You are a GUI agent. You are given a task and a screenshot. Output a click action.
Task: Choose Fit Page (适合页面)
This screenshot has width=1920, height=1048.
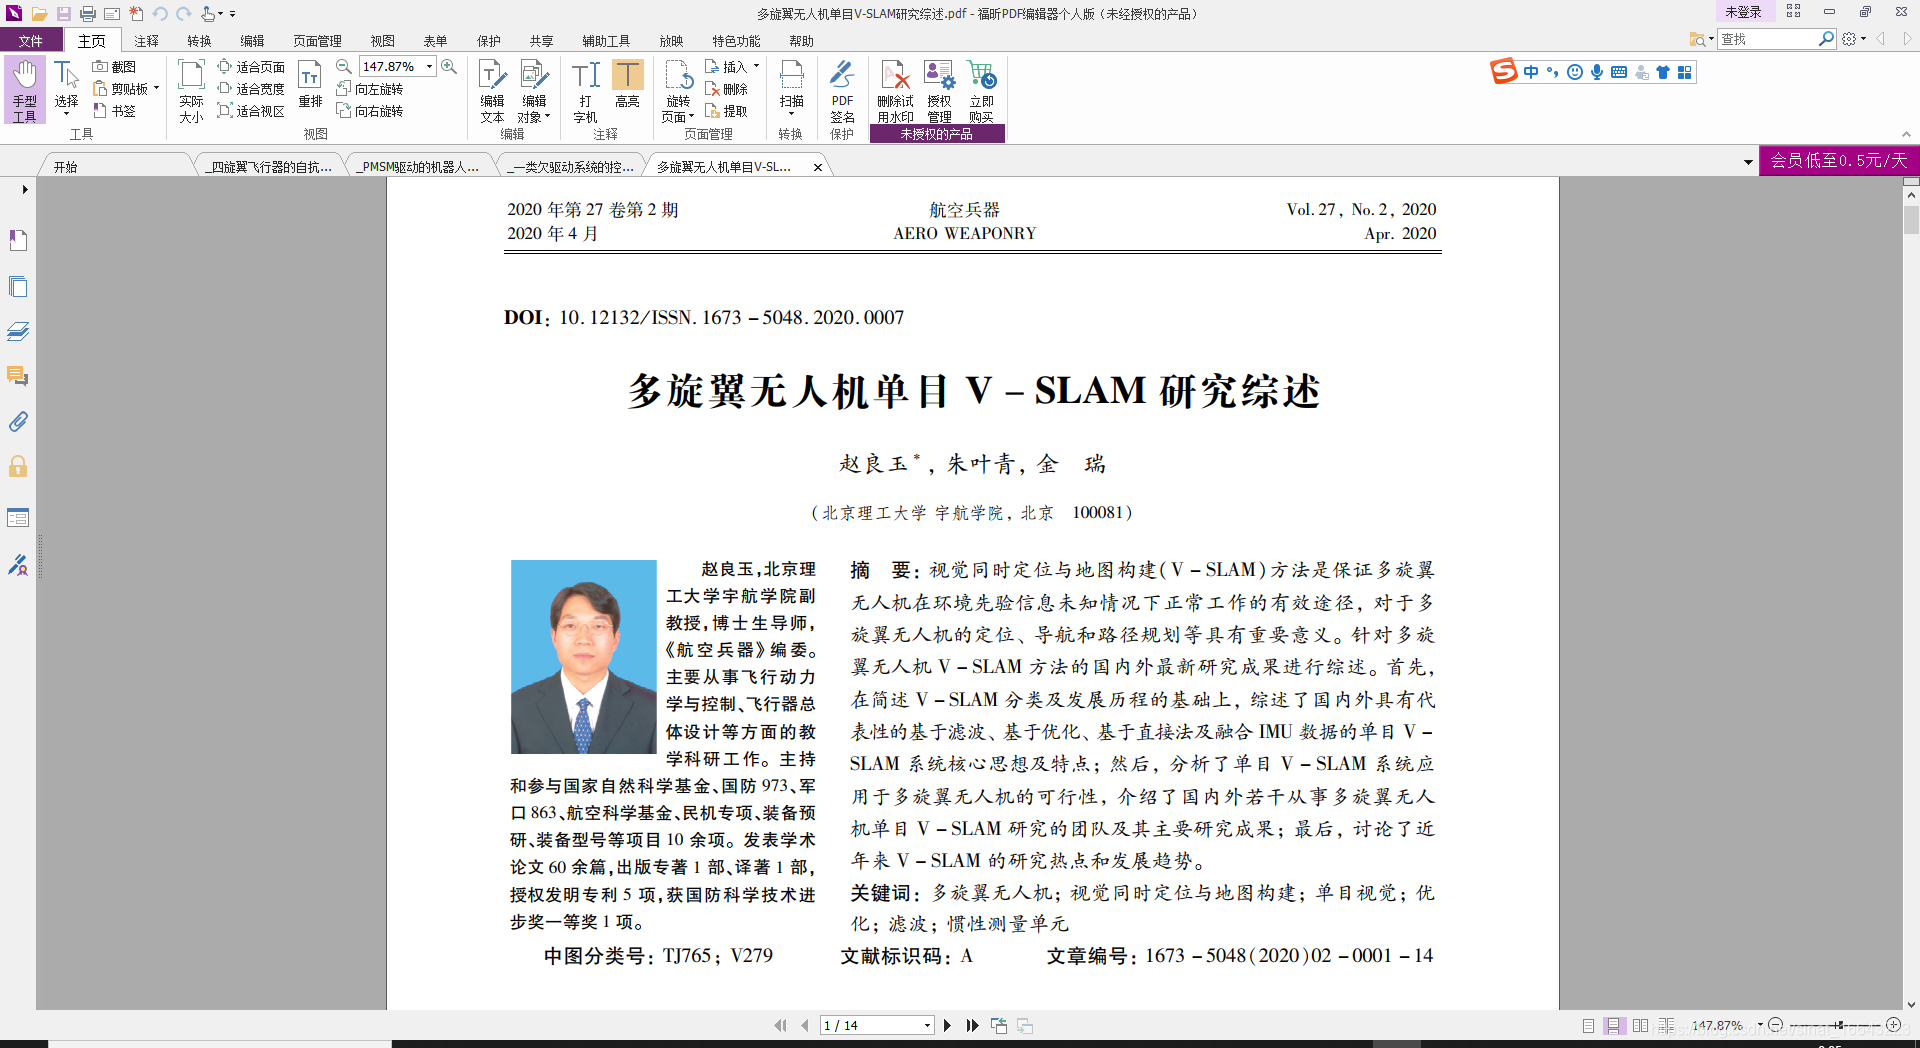[251, 67]
